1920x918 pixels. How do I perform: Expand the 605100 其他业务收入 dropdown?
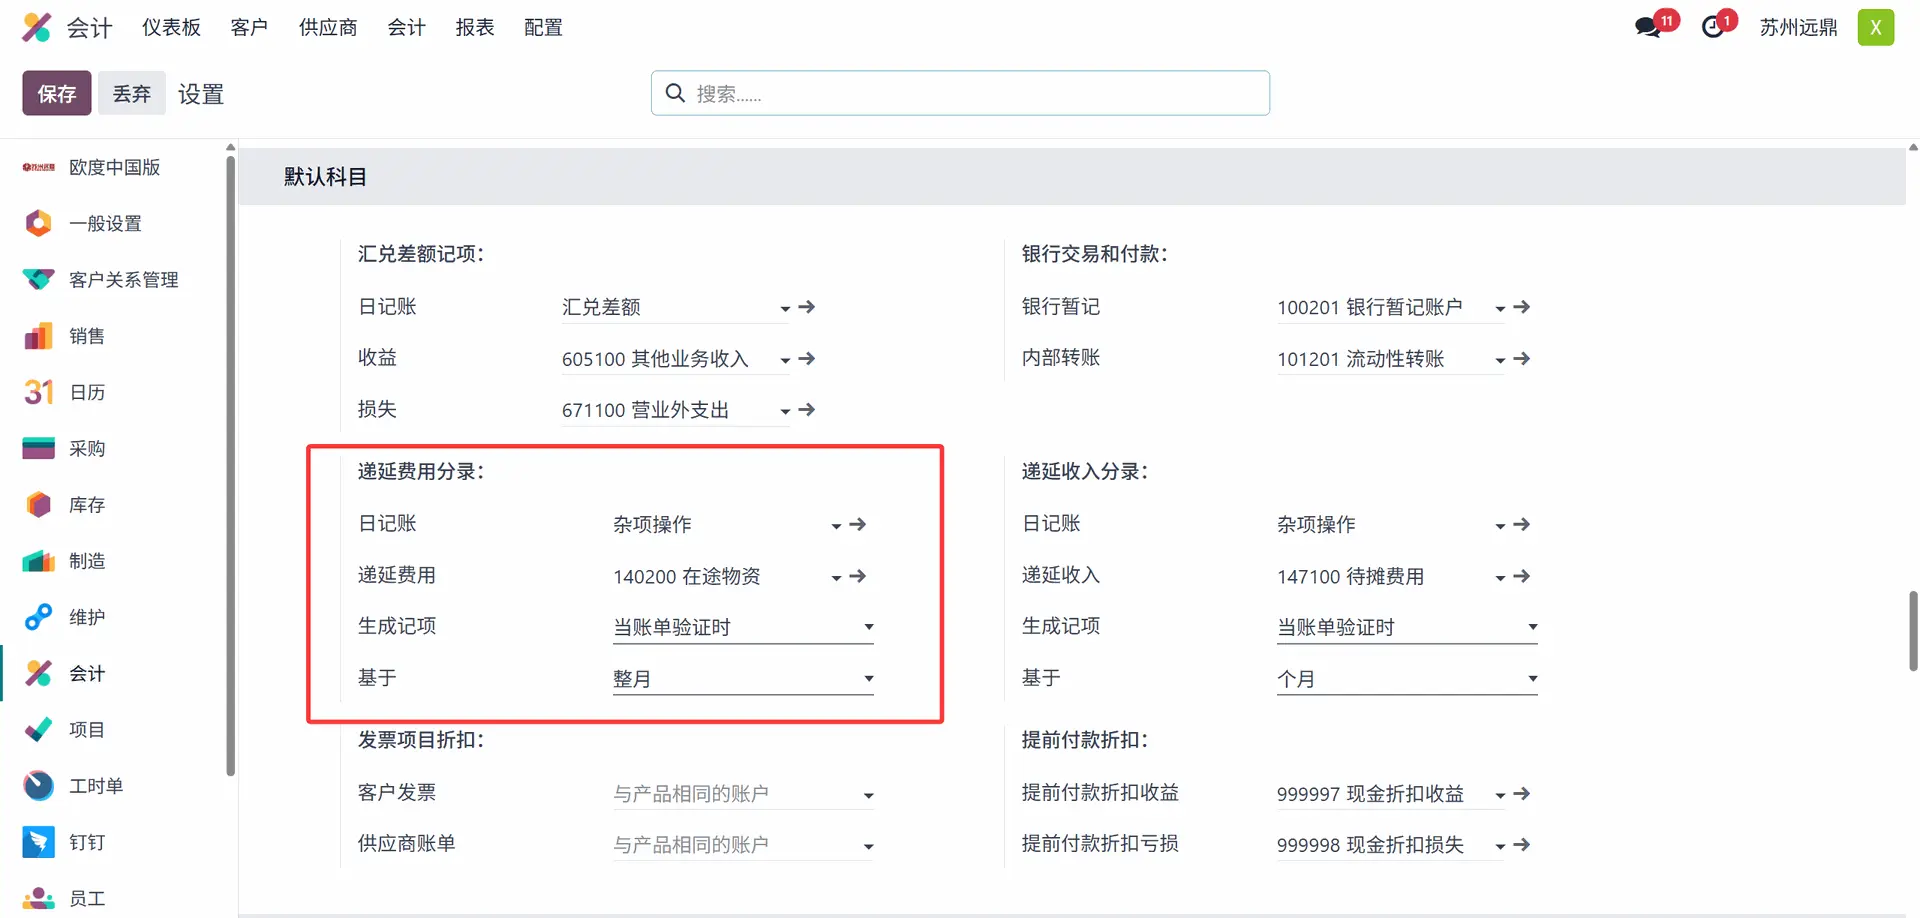(x=784, y=360)
